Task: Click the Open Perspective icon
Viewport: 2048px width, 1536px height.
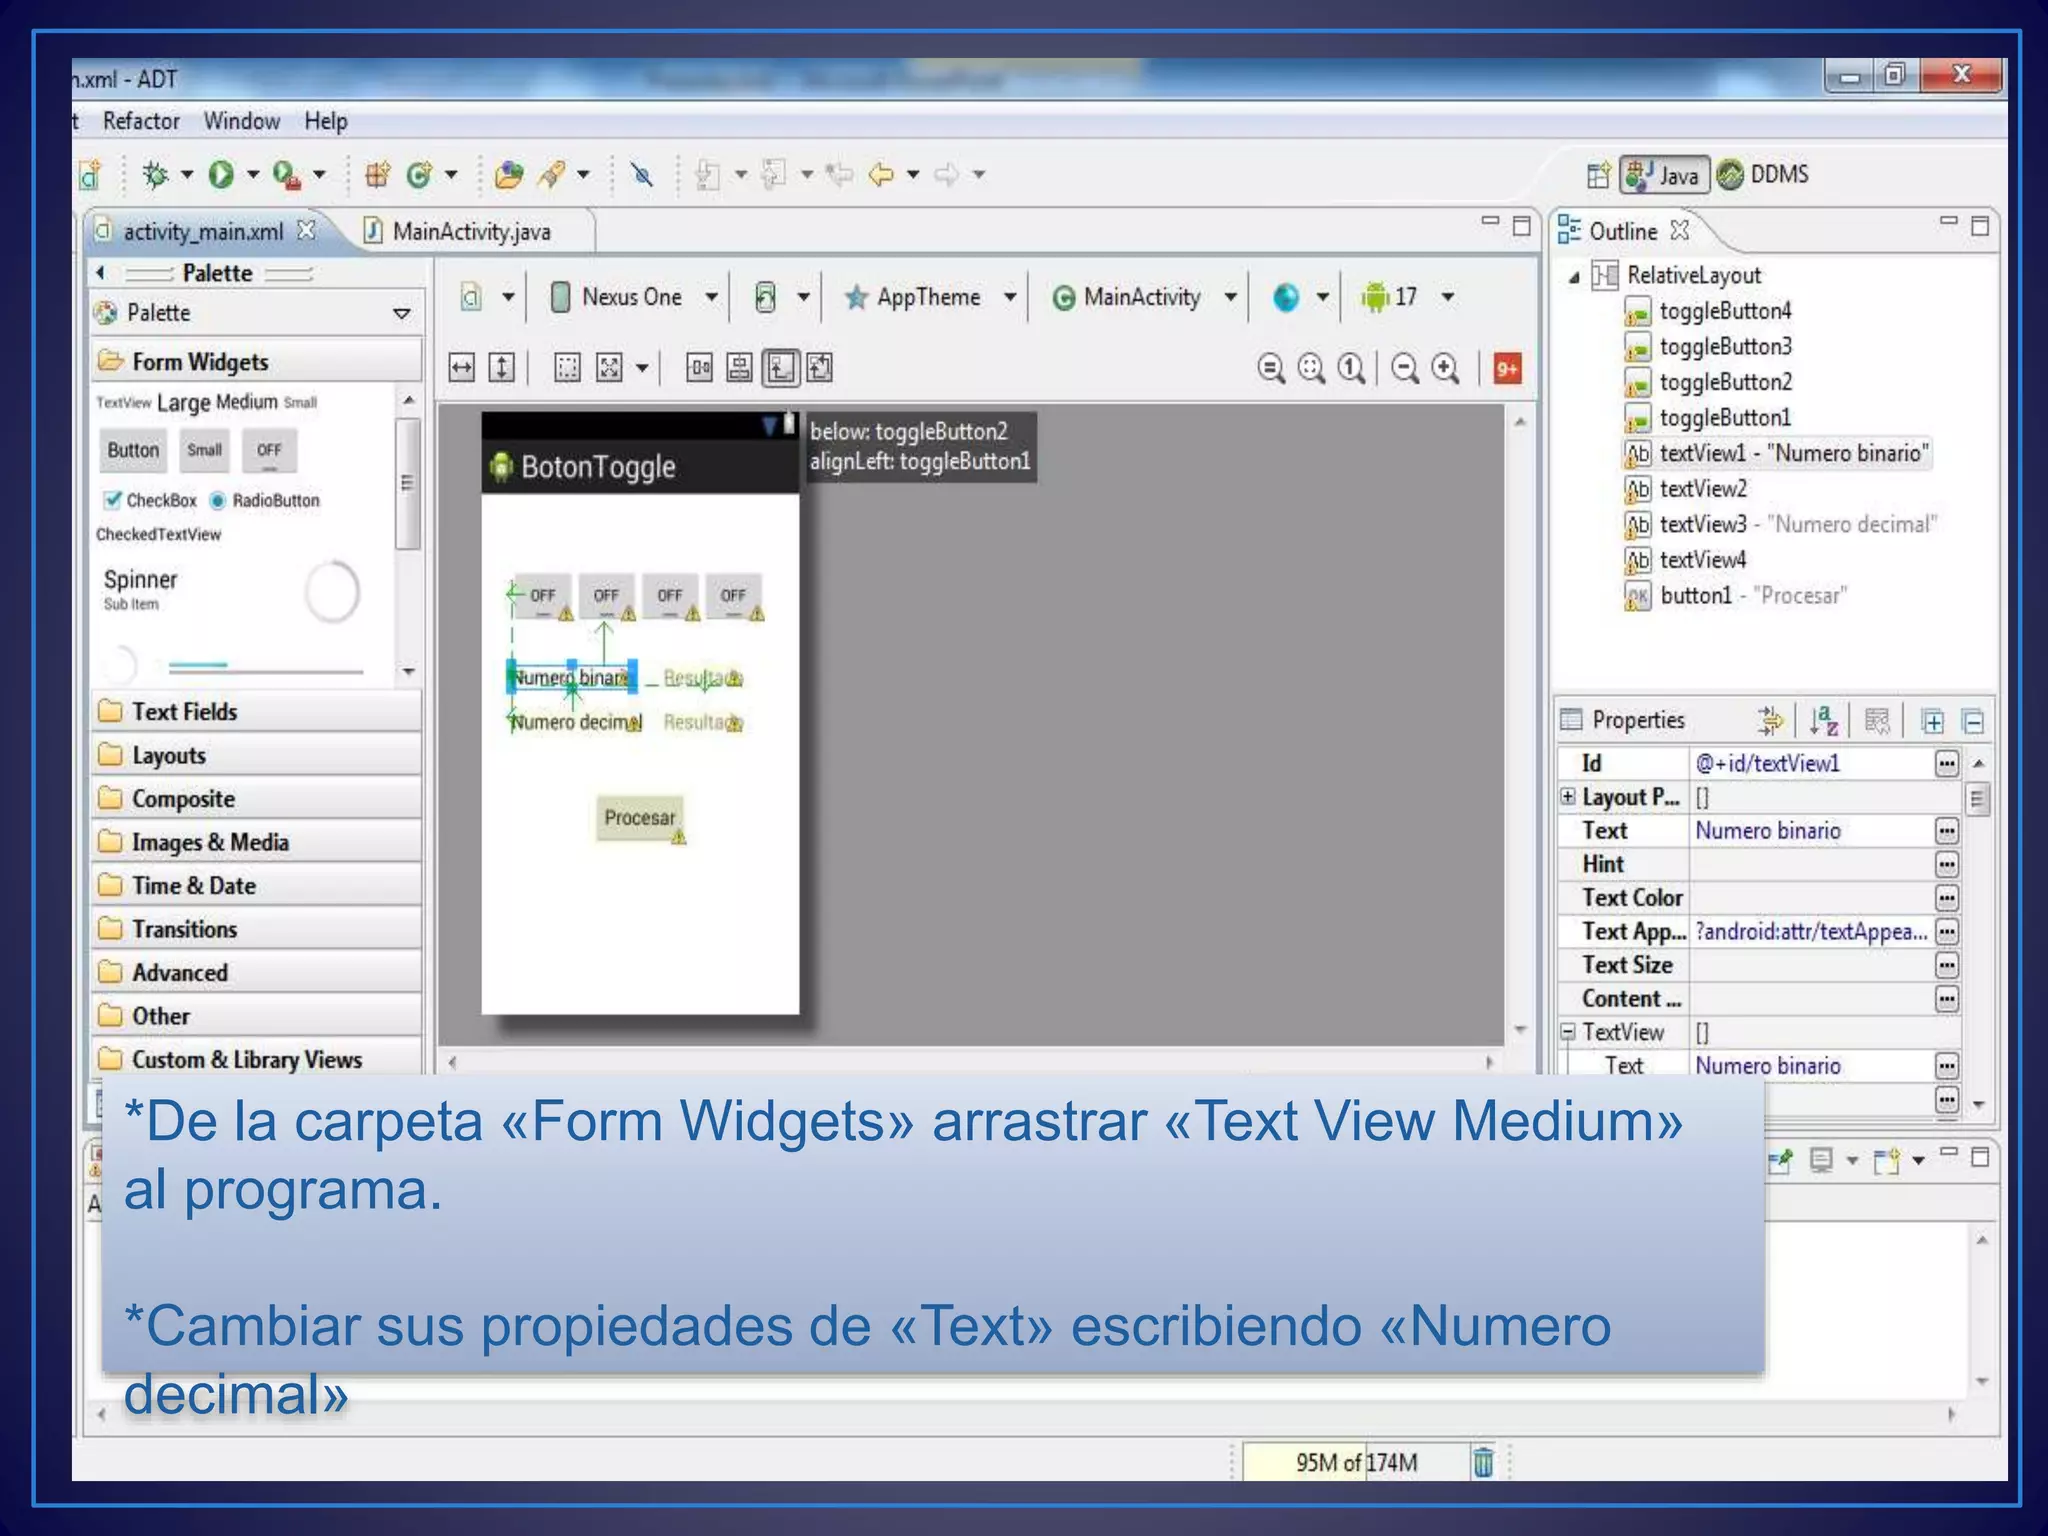Action: pyautogui.click(x=1599, y=175)
